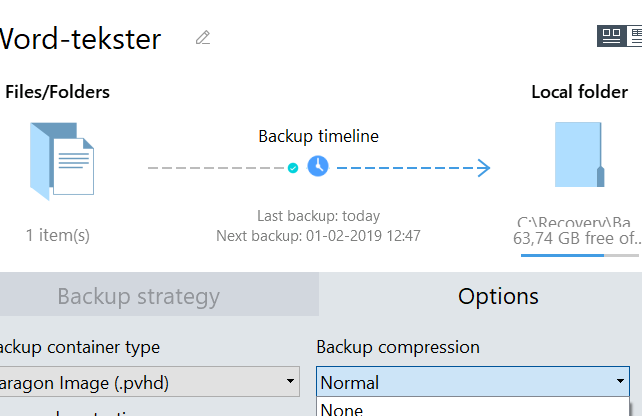Click the pencil icon to rename Word-tekster

pyautogui.click(x=203, y=38)
